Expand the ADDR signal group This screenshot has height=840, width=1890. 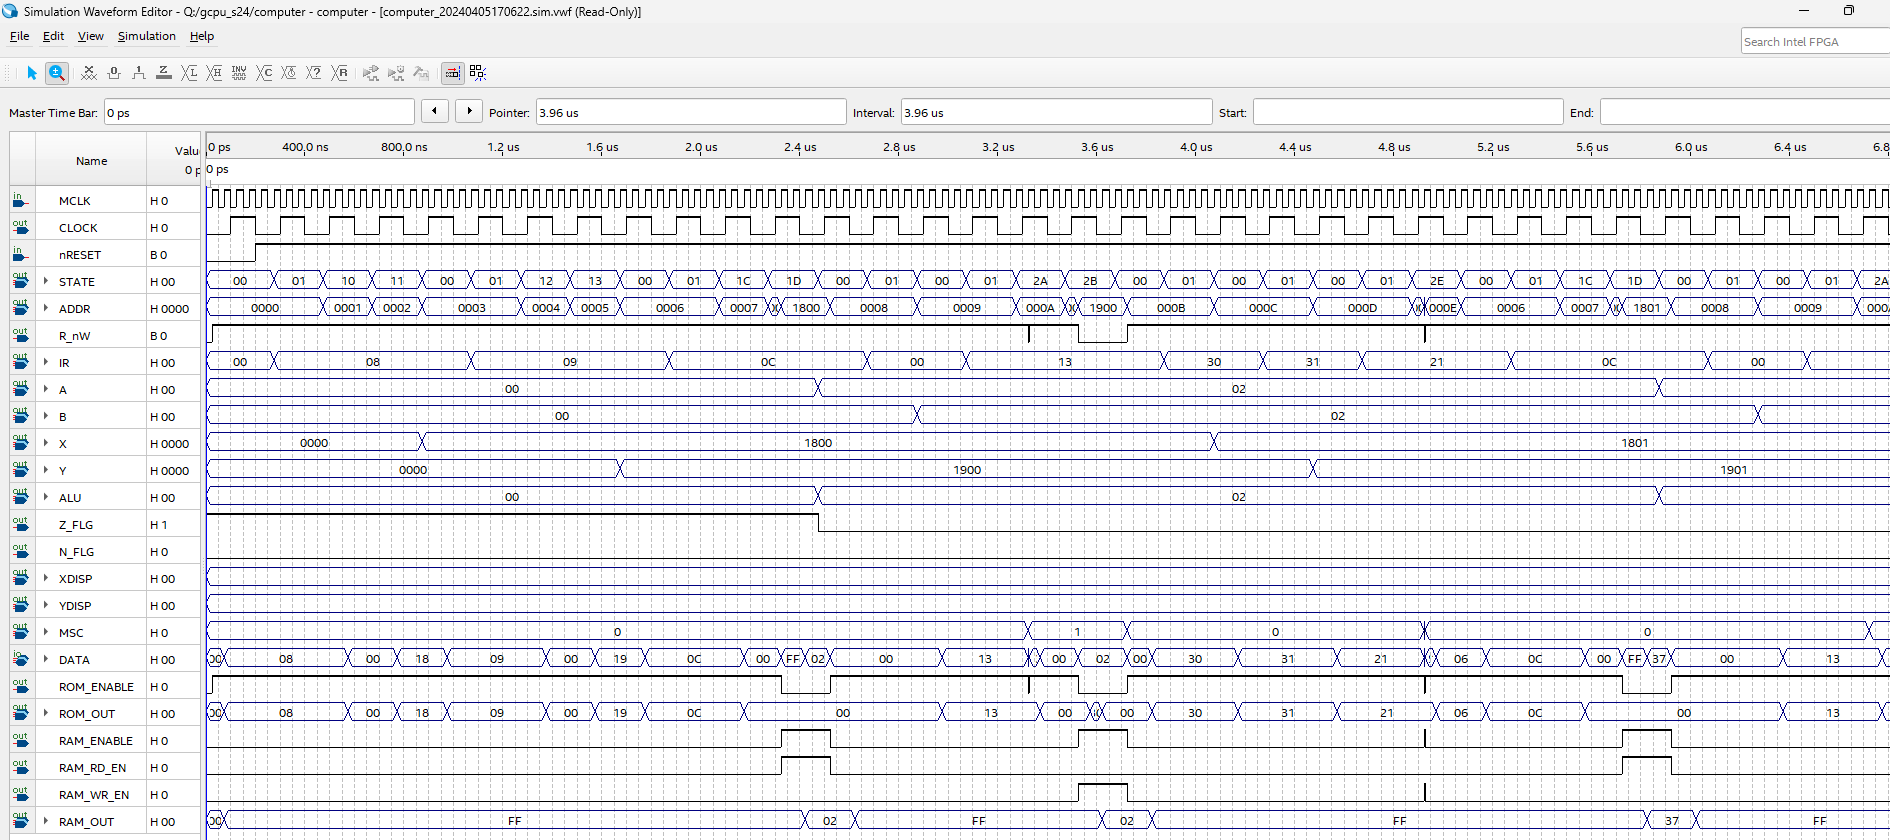point(46,308)
